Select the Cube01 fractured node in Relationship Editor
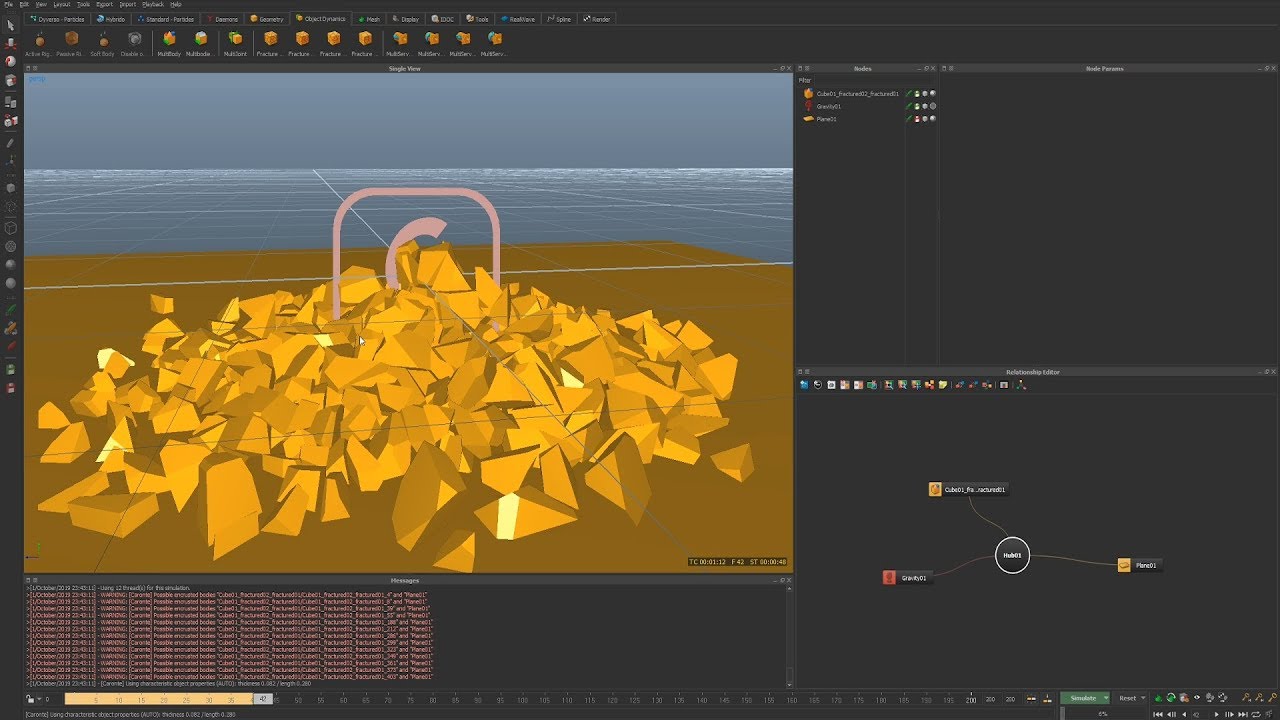Image resolution: width=1280 pixels, height=720 pixels. click(968, 490)
